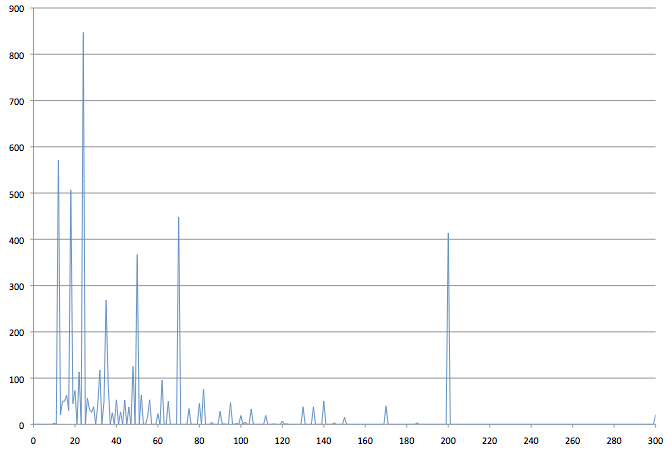Image resolution: width=672 pixels, height=456 pixels.
Task: Click the y-axis label 900
Action: coord(16,9)
